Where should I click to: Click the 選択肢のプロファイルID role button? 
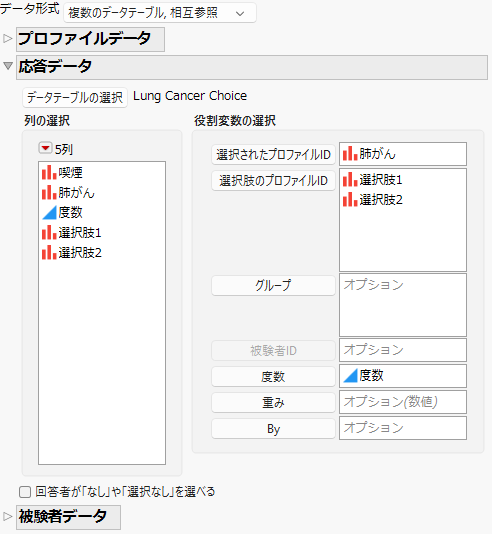coord(273,180)
